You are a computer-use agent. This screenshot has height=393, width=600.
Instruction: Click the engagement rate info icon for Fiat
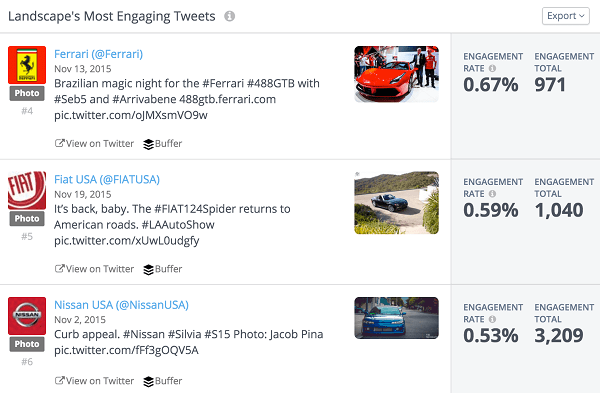pos(492,194)
